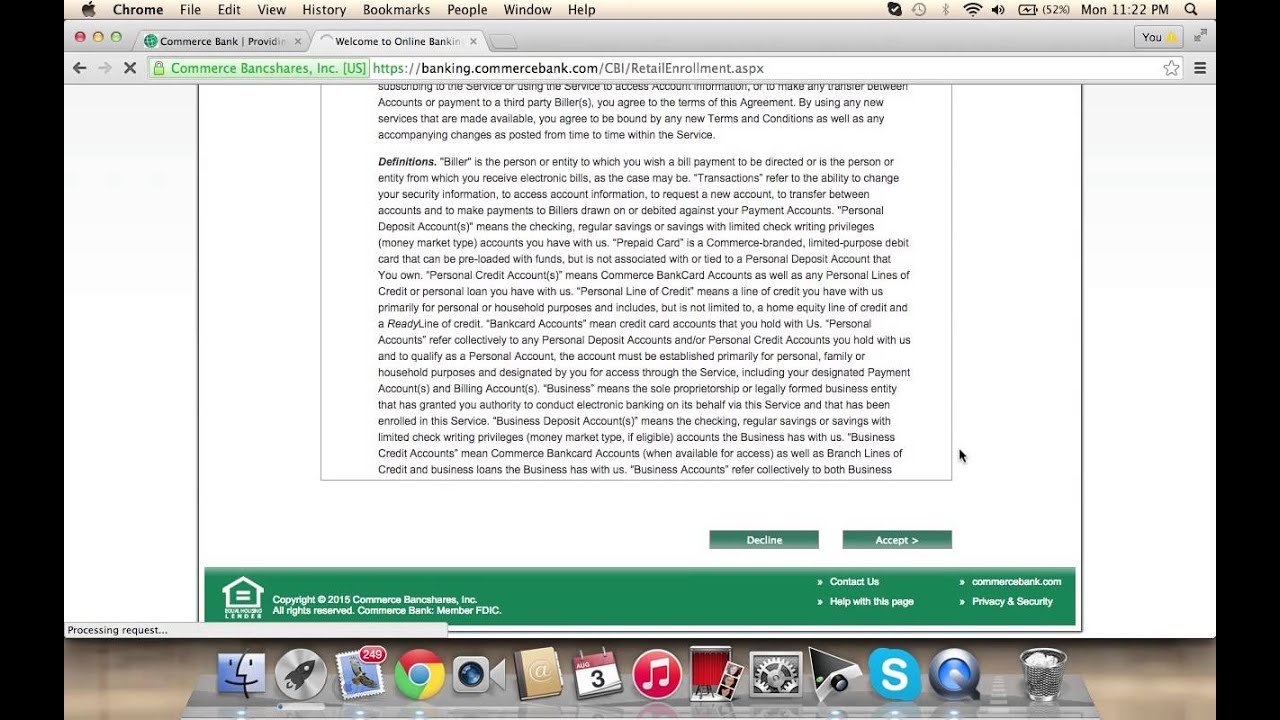Open the Help menu

[581, 9]
